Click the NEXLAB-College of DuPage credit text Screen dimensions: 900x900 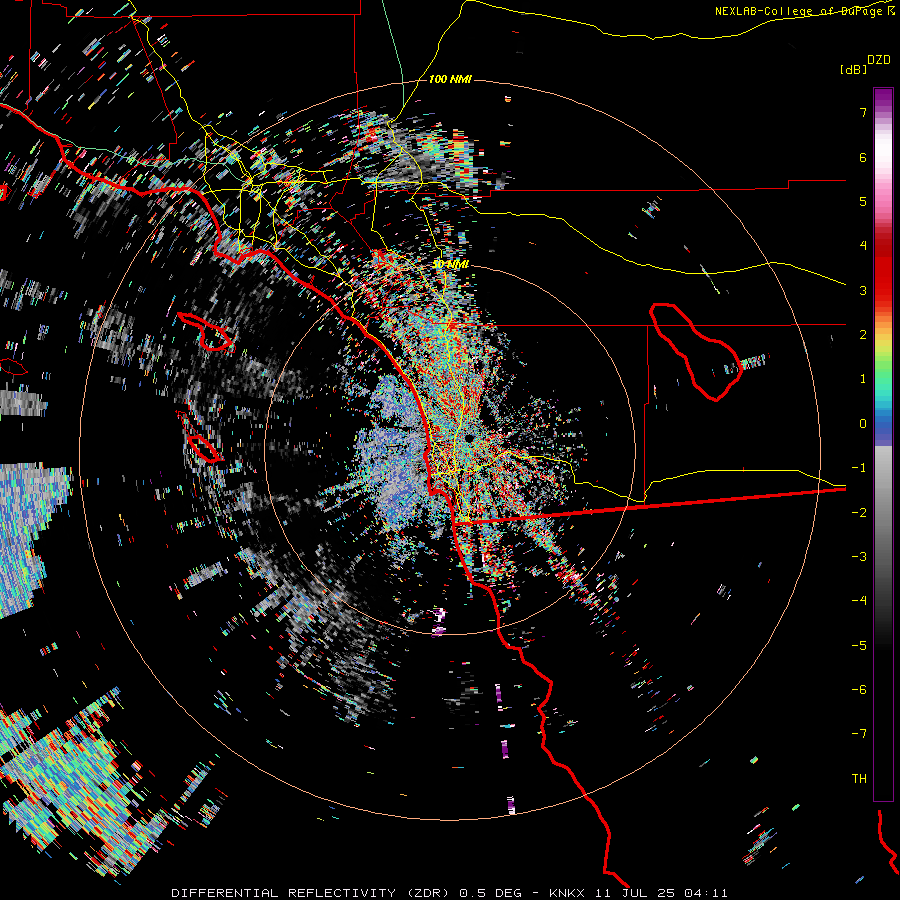pyautogui.click(x=805, y=11)
